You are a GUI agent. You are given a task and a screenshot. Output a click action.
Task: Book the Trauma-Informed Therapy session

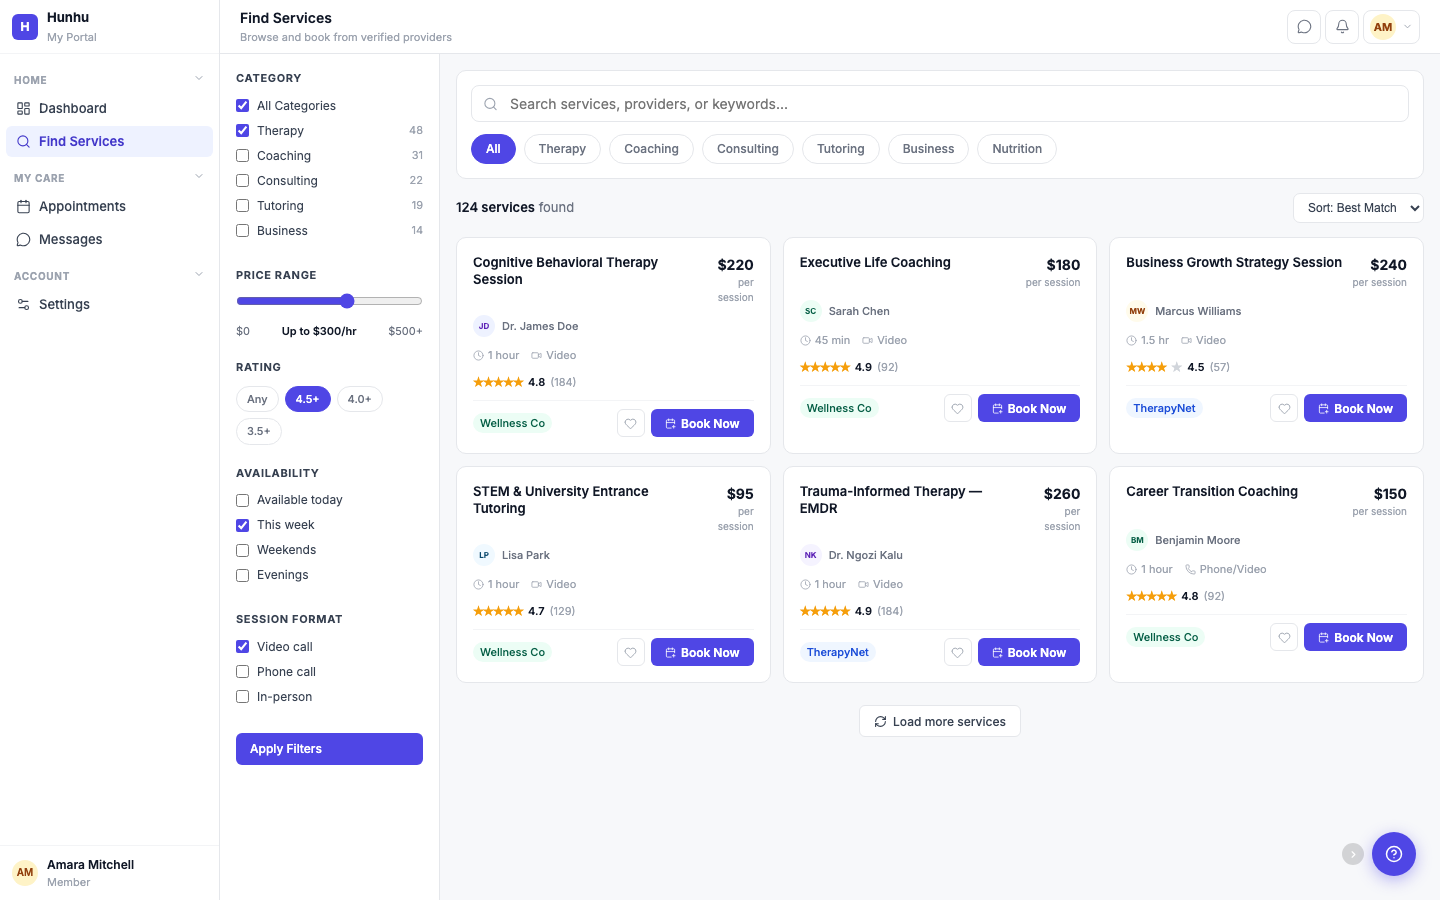point(1028,652)
